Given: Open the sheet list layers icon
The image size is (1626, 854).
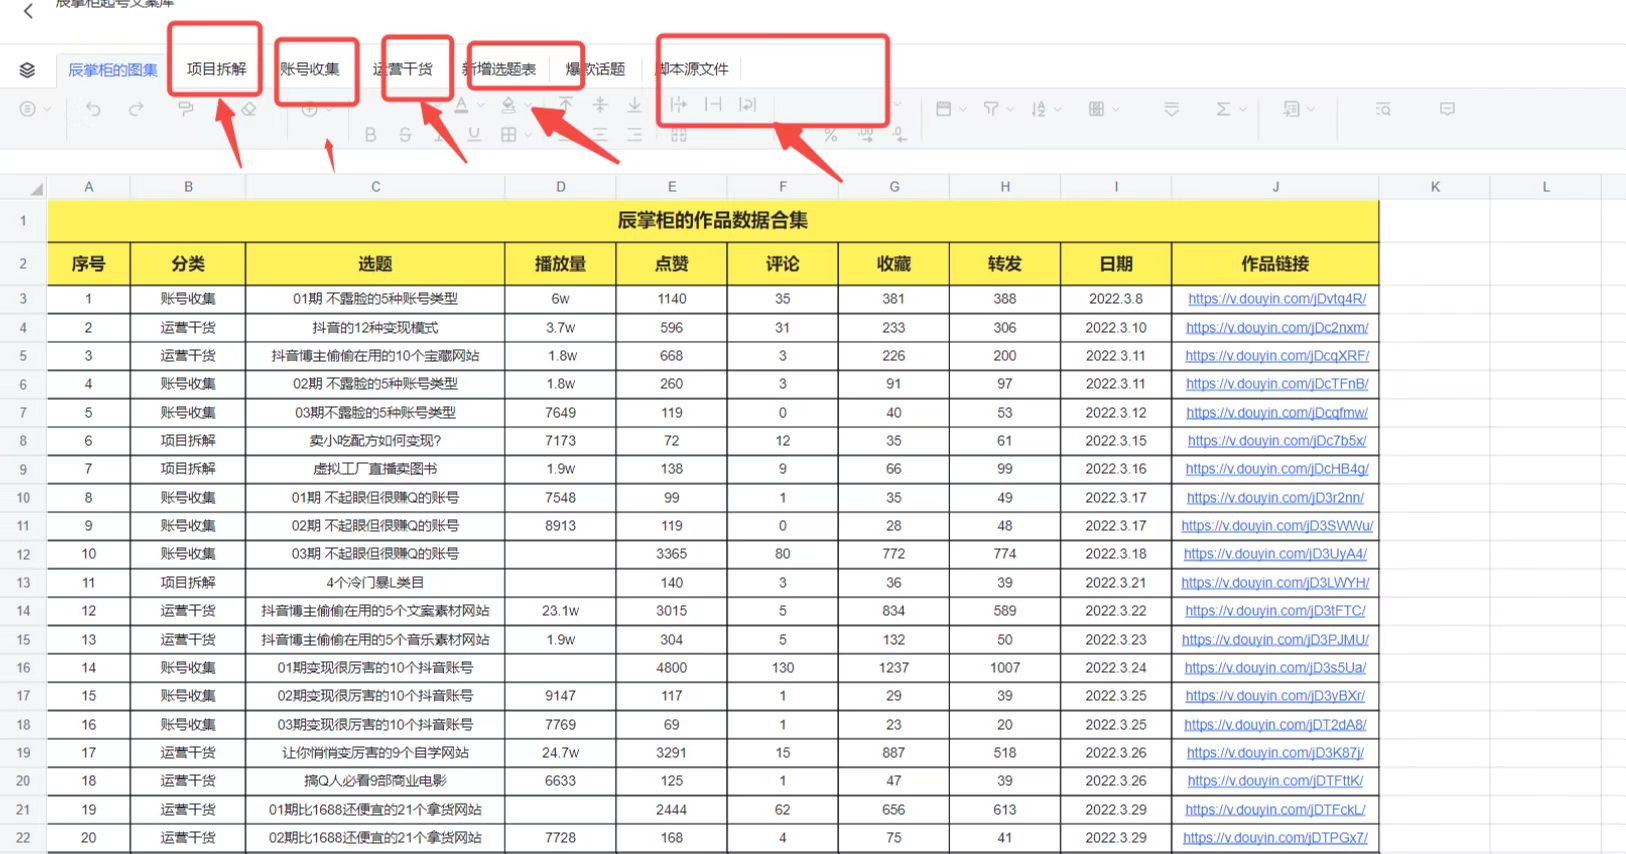Looking at the screenshot, I should [x=27, y=70].
